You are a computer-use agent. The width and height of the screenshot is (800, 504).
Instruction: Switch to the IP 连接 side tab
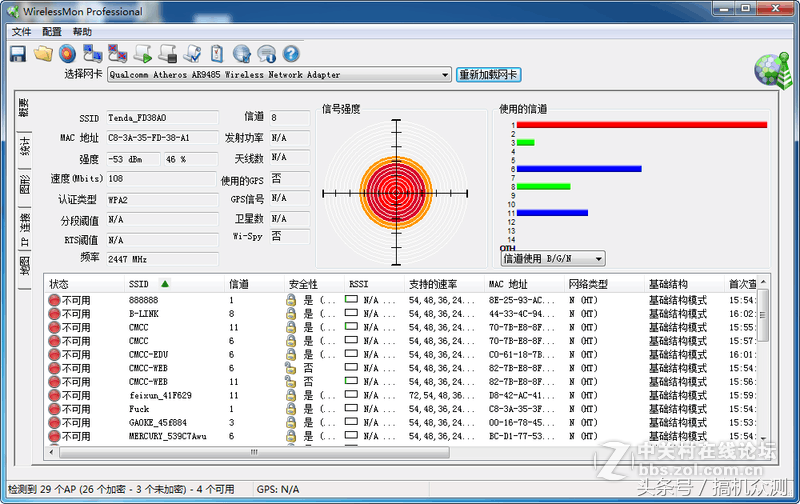point(24,230)
